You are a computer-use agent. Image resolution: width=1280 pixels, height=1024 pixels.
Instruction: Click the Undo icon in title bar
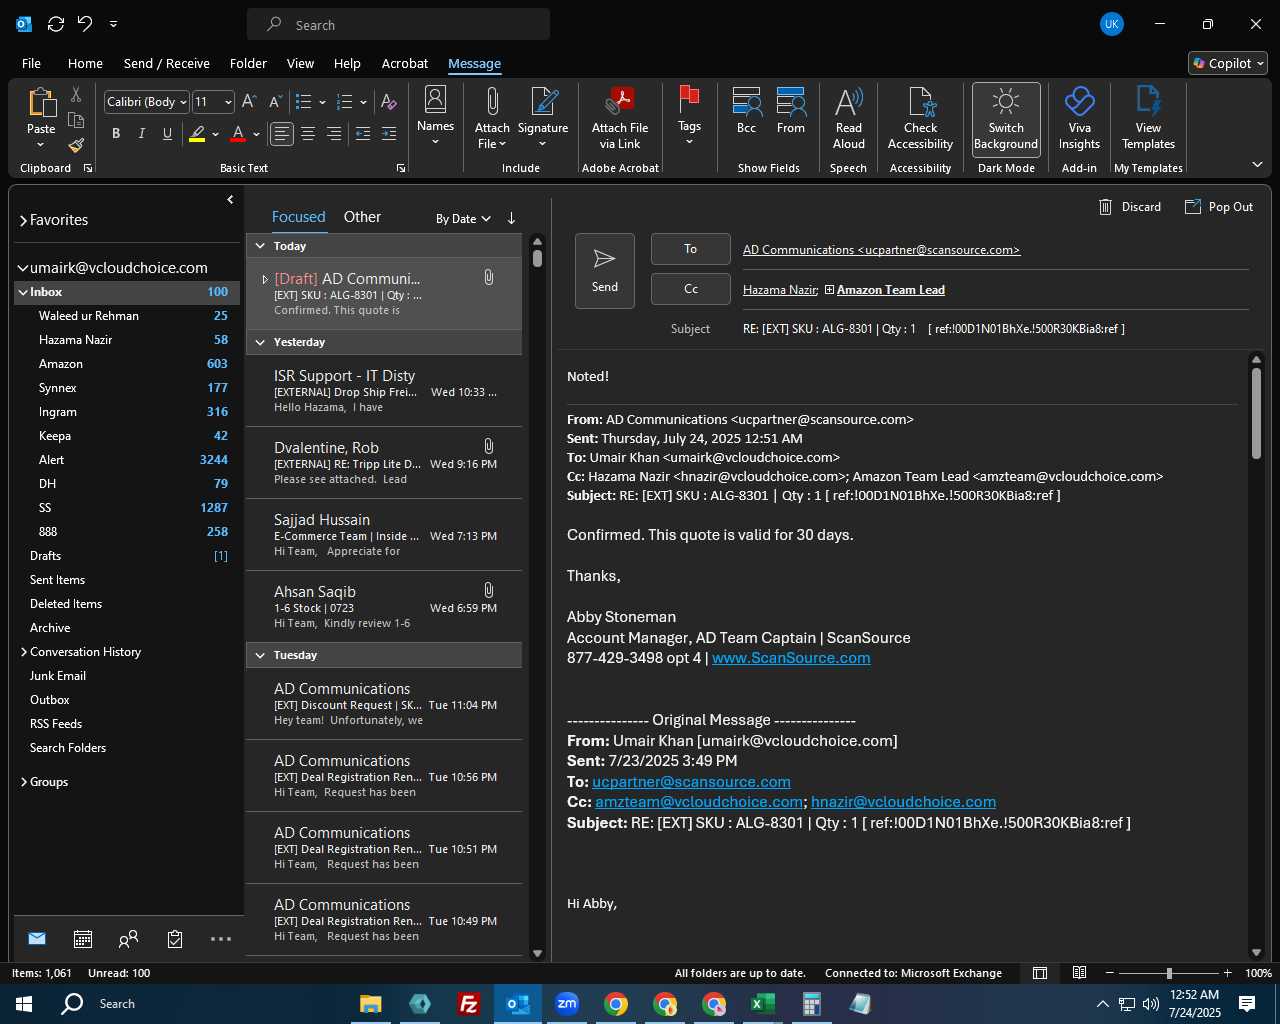85,24
